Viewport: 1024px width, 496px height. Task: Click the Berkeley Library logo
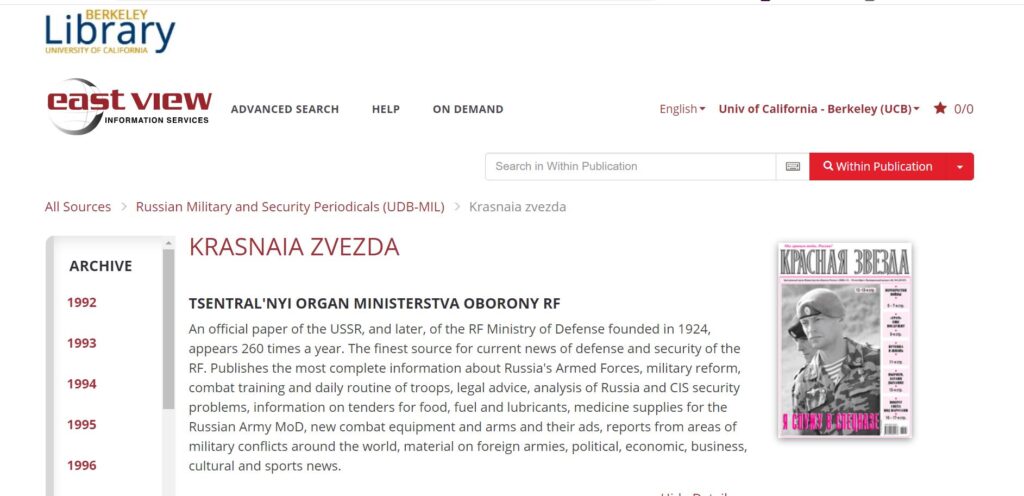(109, 32)
